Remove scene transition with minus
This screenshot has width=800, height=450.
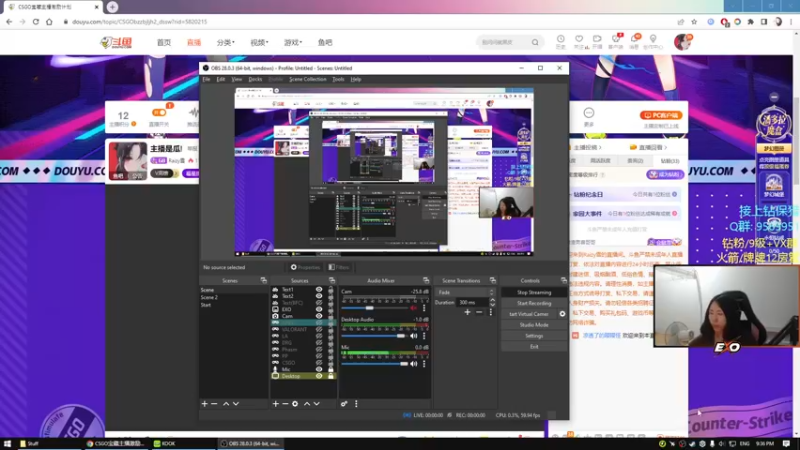[x=479, y=312]
